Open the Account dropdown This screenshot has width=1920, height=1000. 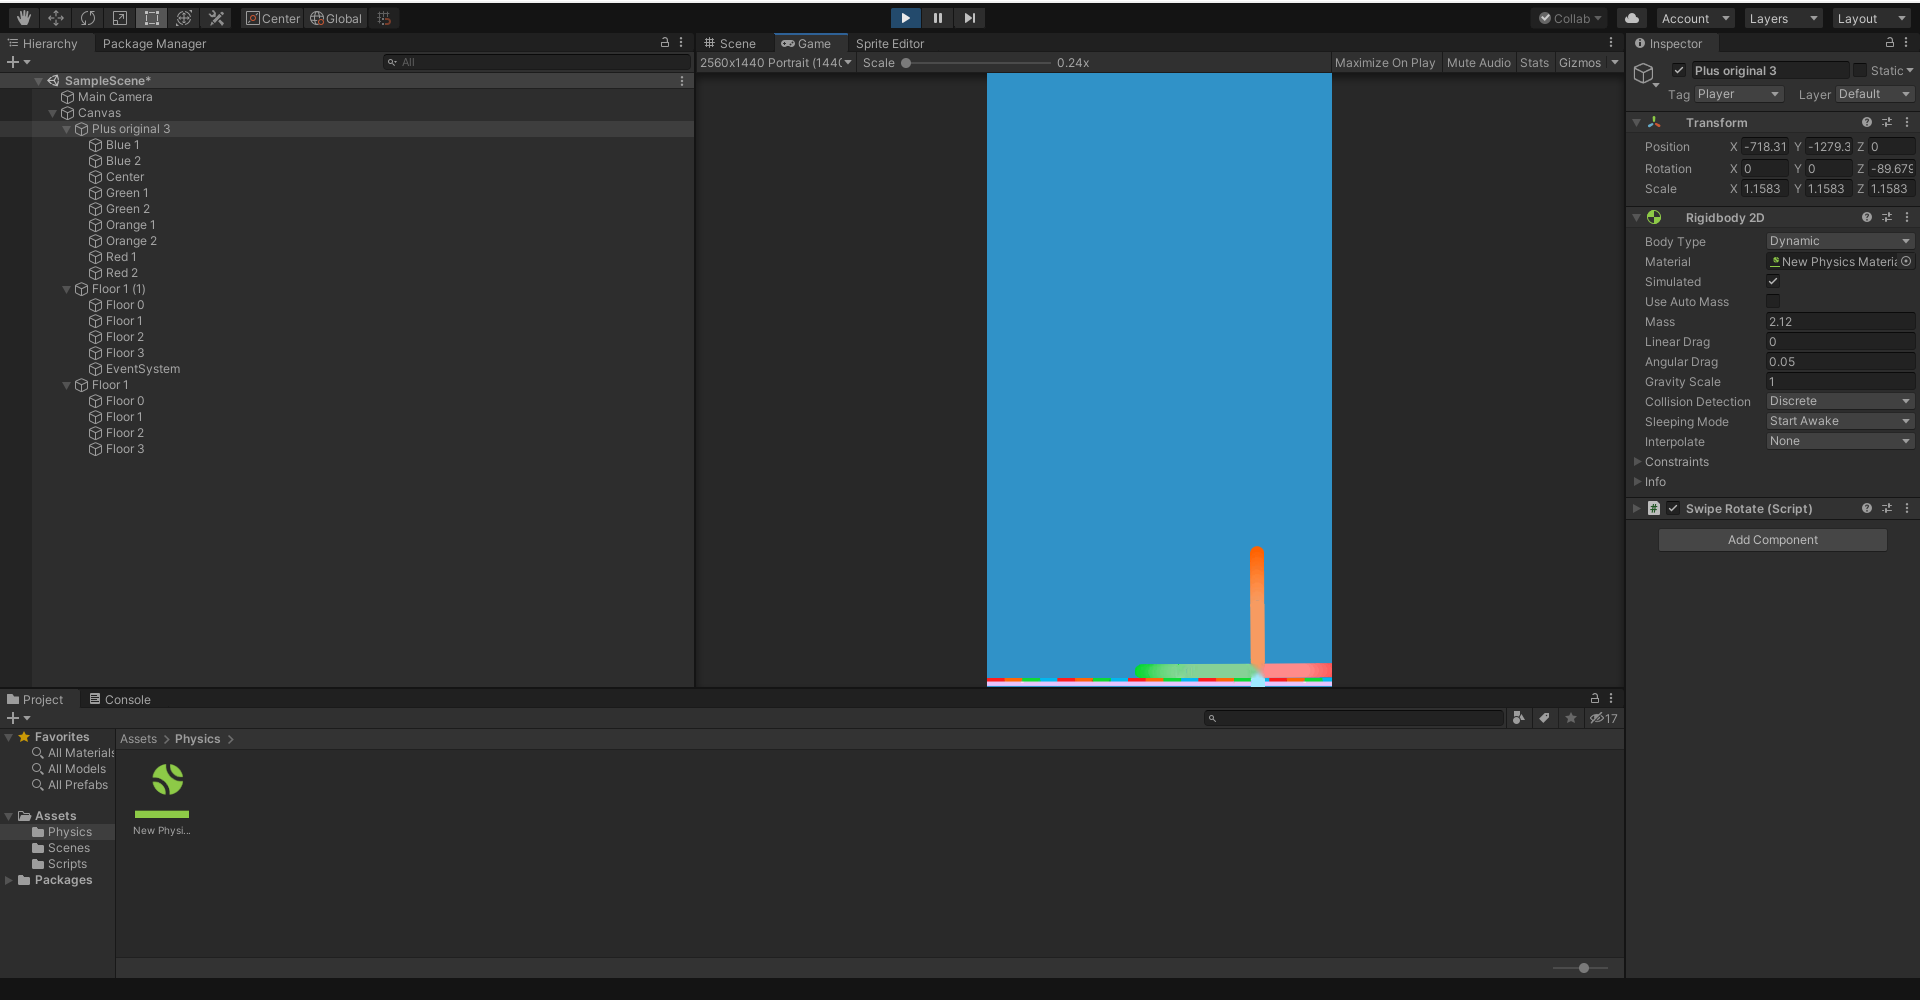[1696, 18]
